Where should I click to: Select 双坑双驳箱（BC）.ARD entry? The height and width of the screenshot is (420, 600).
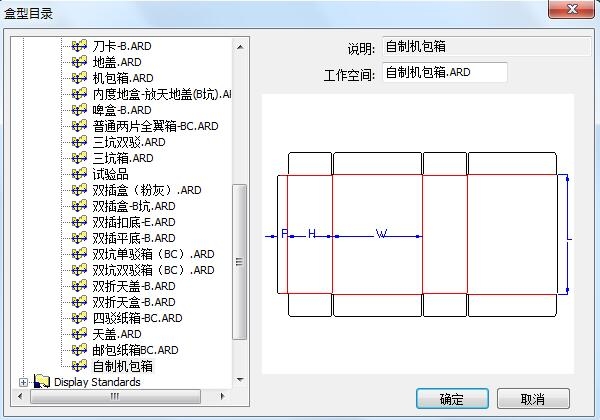[153, 270]
